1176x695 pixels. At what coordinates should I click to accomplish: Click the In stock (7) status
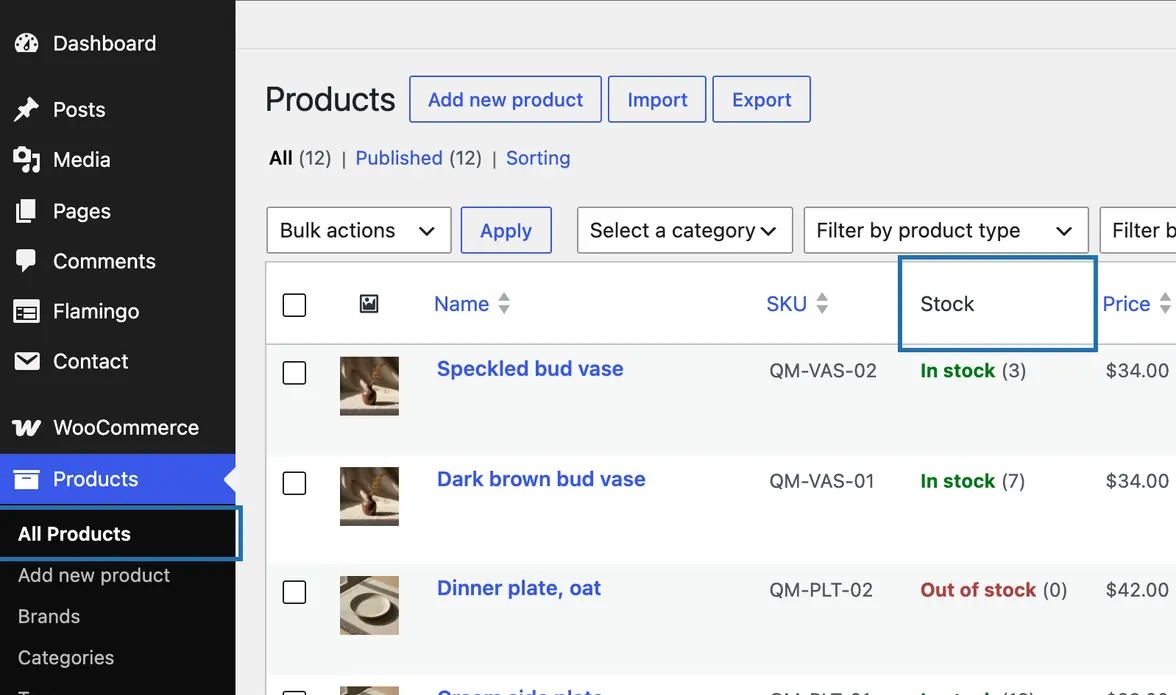coord(972,481)
